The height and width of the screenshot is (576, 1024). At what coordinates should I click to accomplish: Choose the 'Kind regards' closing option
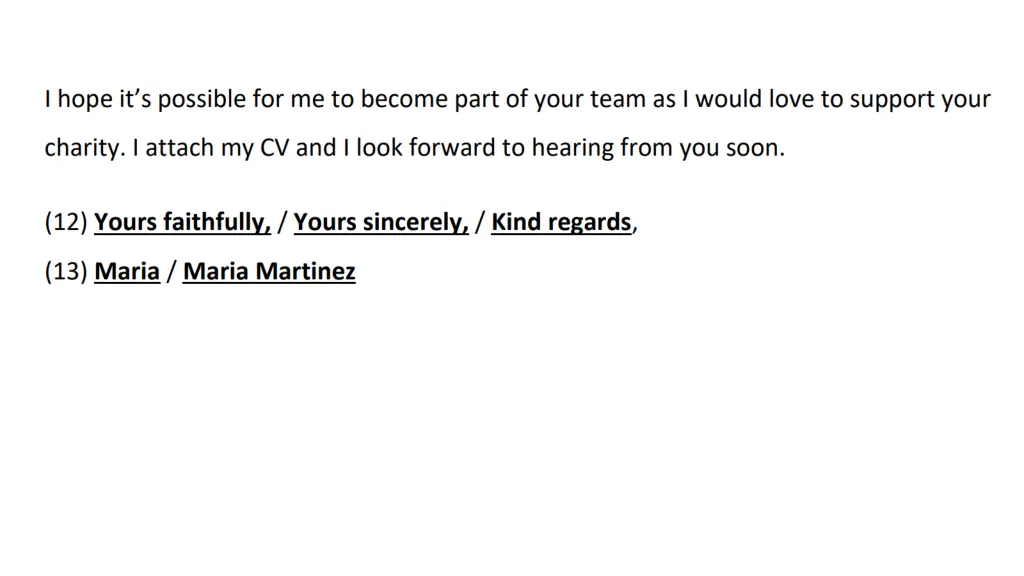tap(561, 222)
